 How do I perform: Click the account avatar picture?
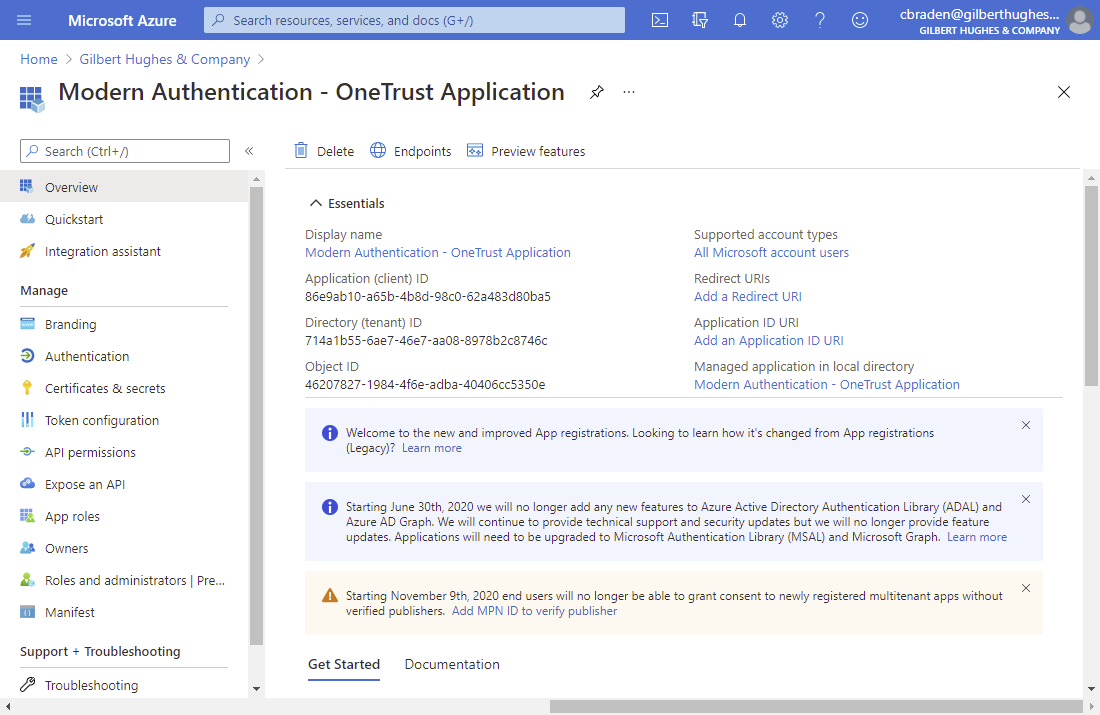click(1080, 20)
